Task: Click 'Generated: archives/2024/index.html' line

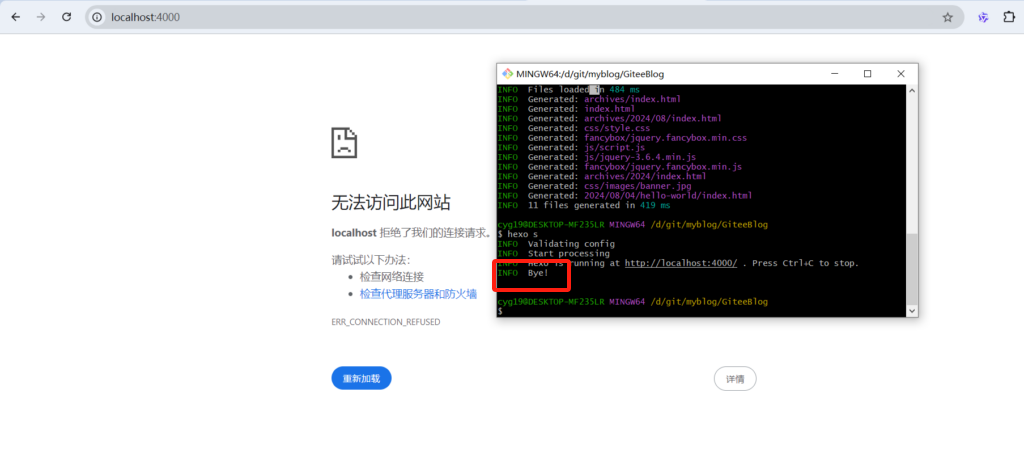Action: 602,176
